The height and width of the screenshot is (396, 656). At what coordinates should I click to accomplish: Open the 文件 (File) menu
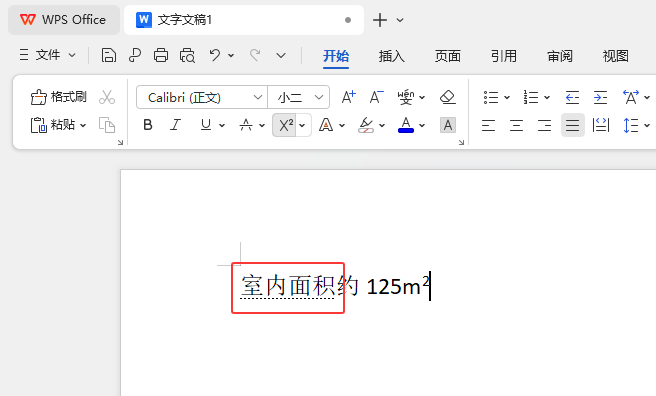[47, 55]
